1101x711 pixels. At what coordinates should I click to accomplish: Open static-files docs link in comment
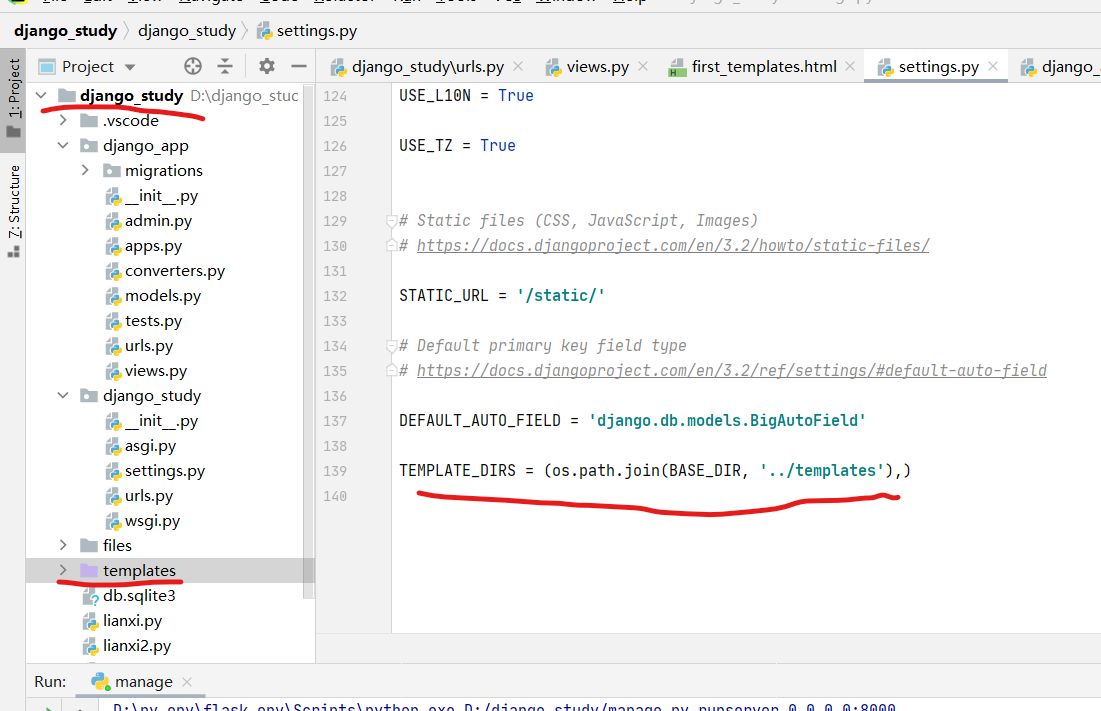click(x=673, y=246)
